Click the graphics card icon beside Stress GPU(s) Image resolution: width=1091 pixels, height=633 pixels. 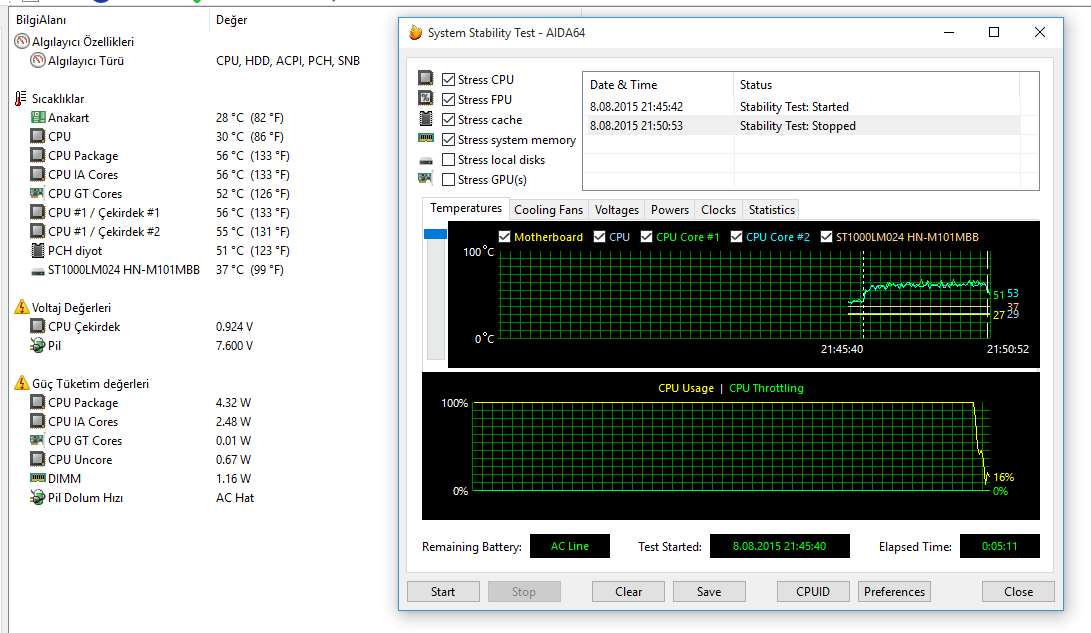[425, 178]
